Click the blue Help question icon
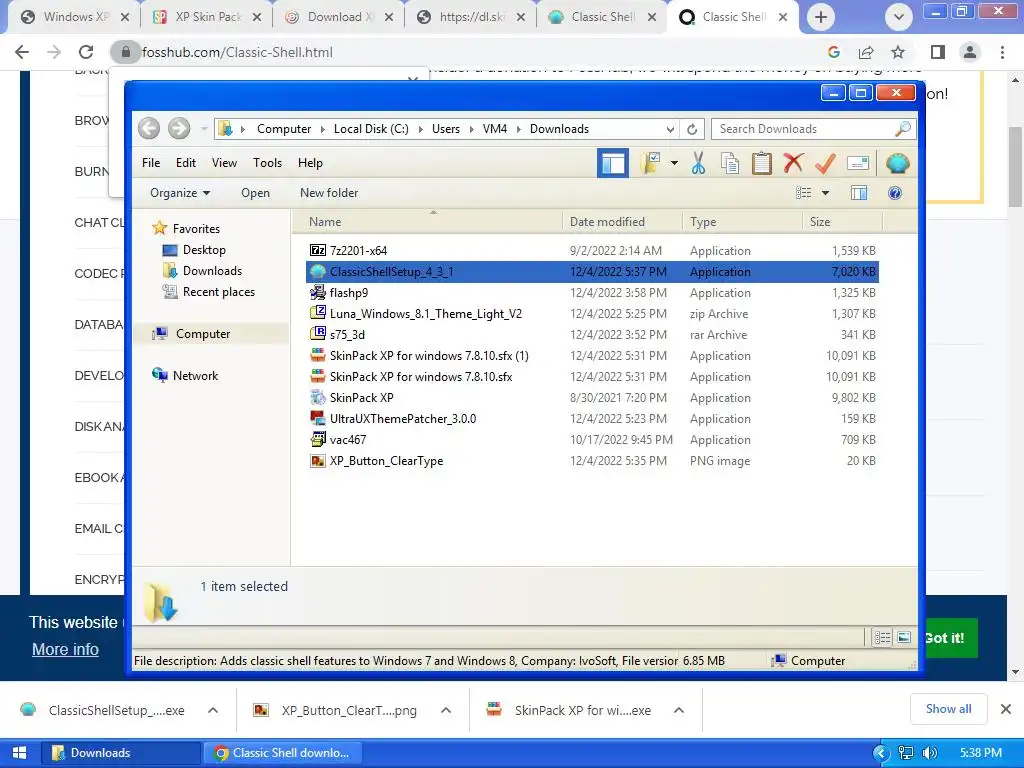The height and width of the screenshot is (768, 1024). coord(895,193)
